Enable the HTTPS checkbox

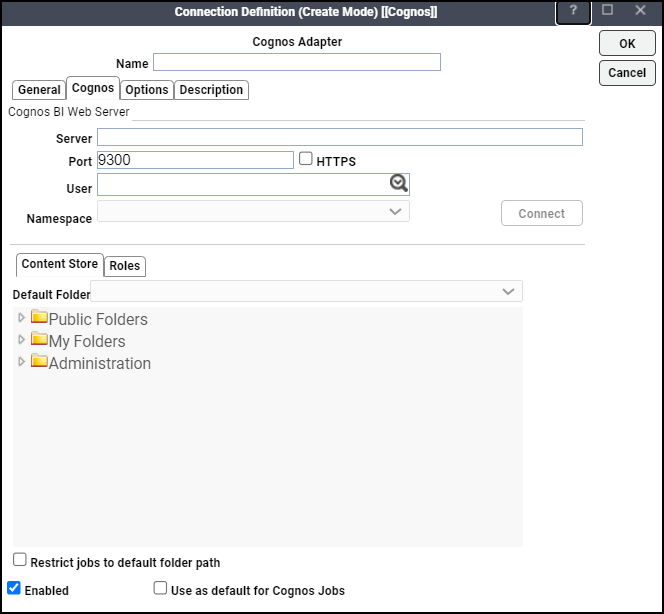pos(306,158)
